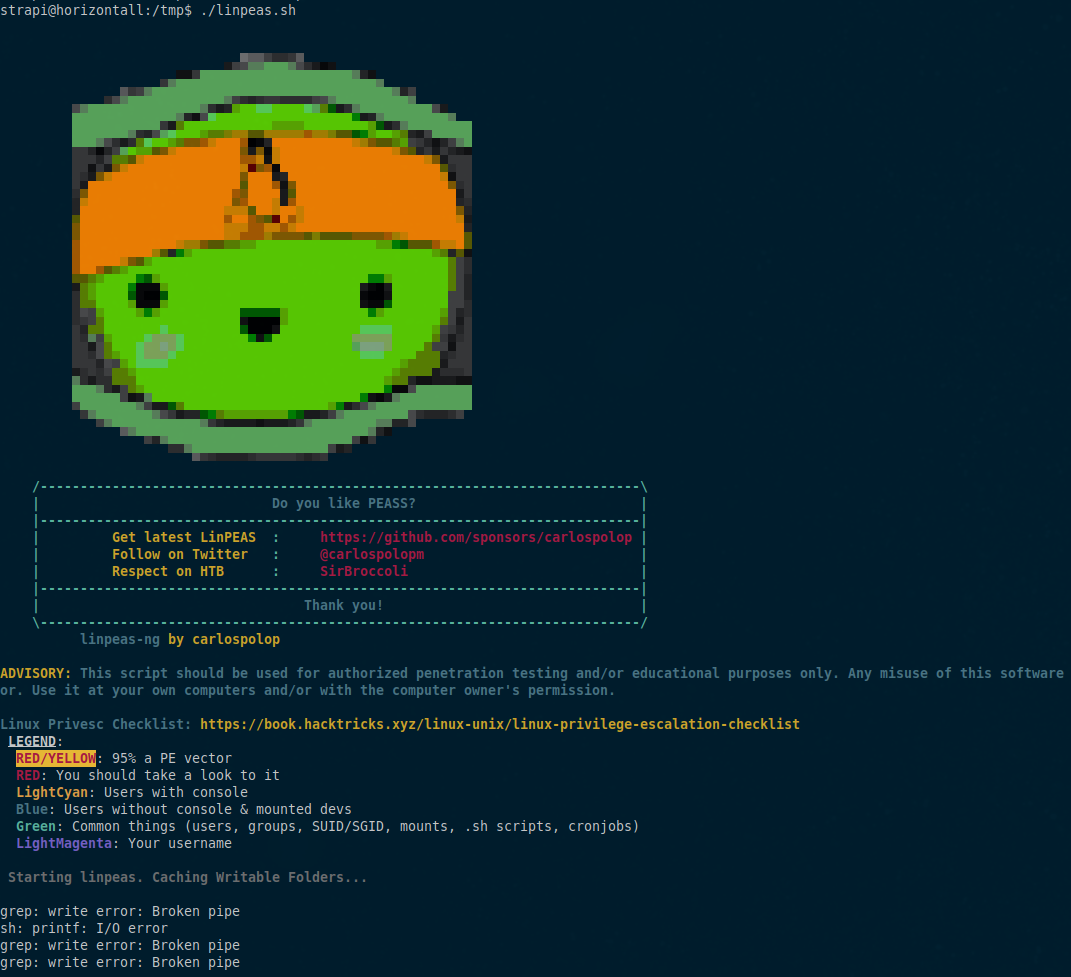
Task: Click the '95% a PE vector' legend description
Action: pyautogui.click(x=172, y=758)
